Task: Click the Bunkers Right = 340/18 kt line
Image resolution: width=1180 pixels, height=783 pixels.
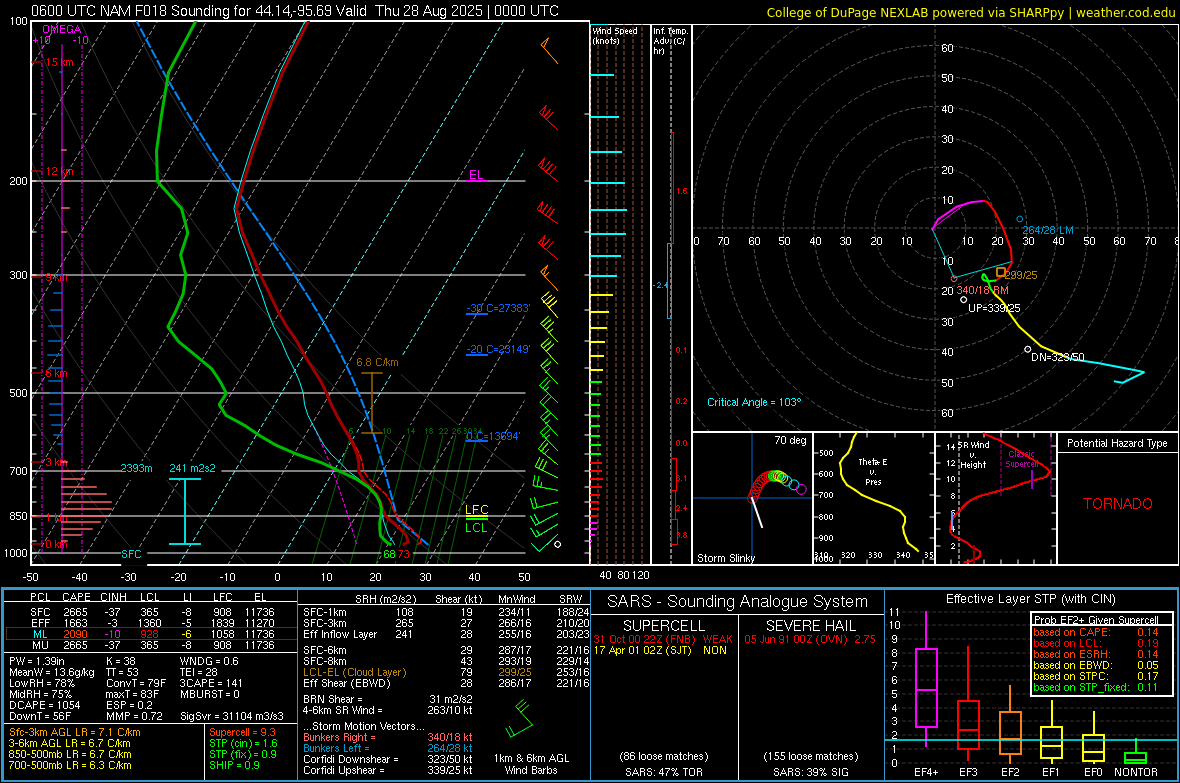Action: point(388,737)
